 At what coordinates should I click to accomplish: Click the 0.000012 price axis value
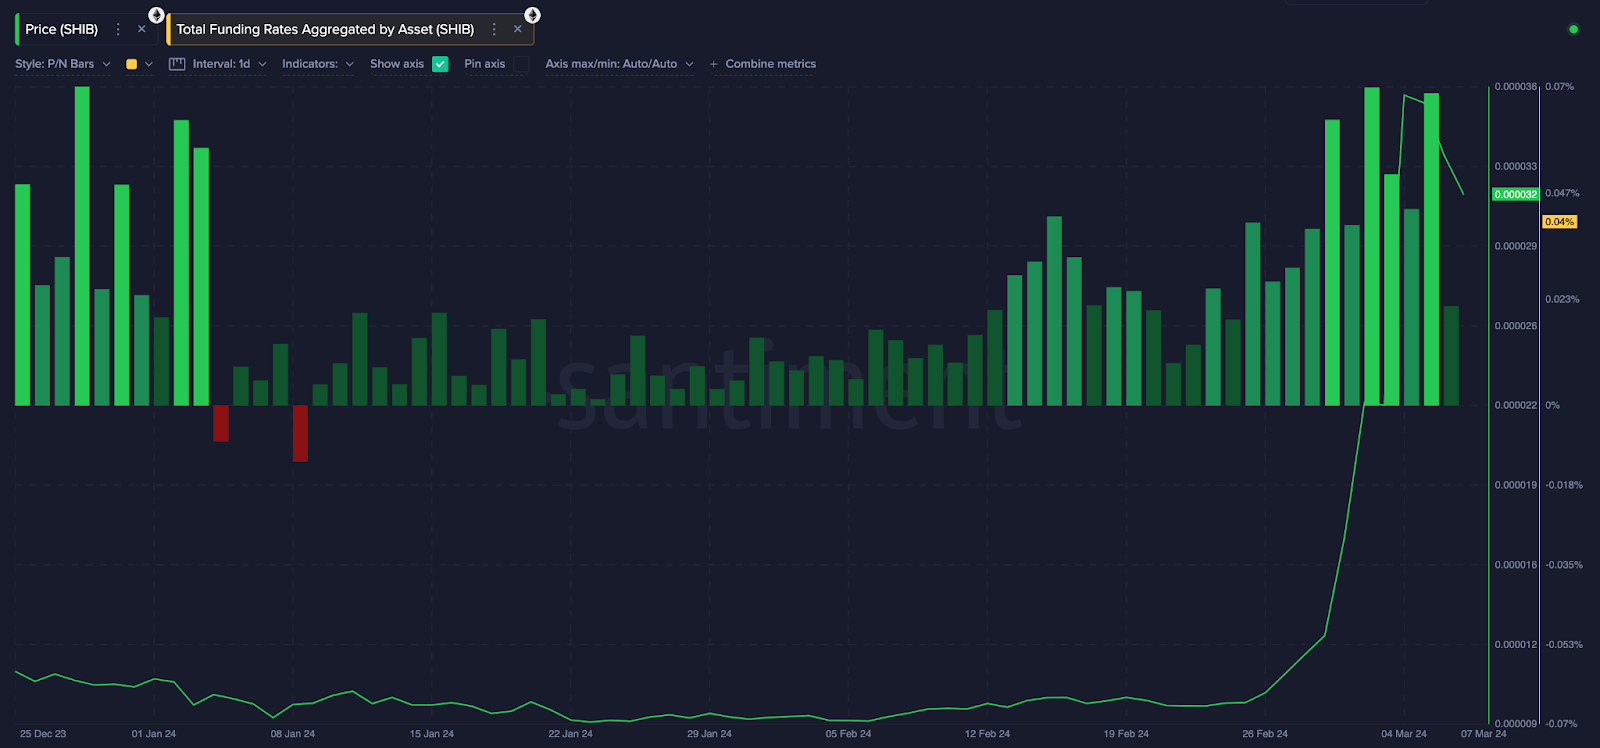(1516, 645)
